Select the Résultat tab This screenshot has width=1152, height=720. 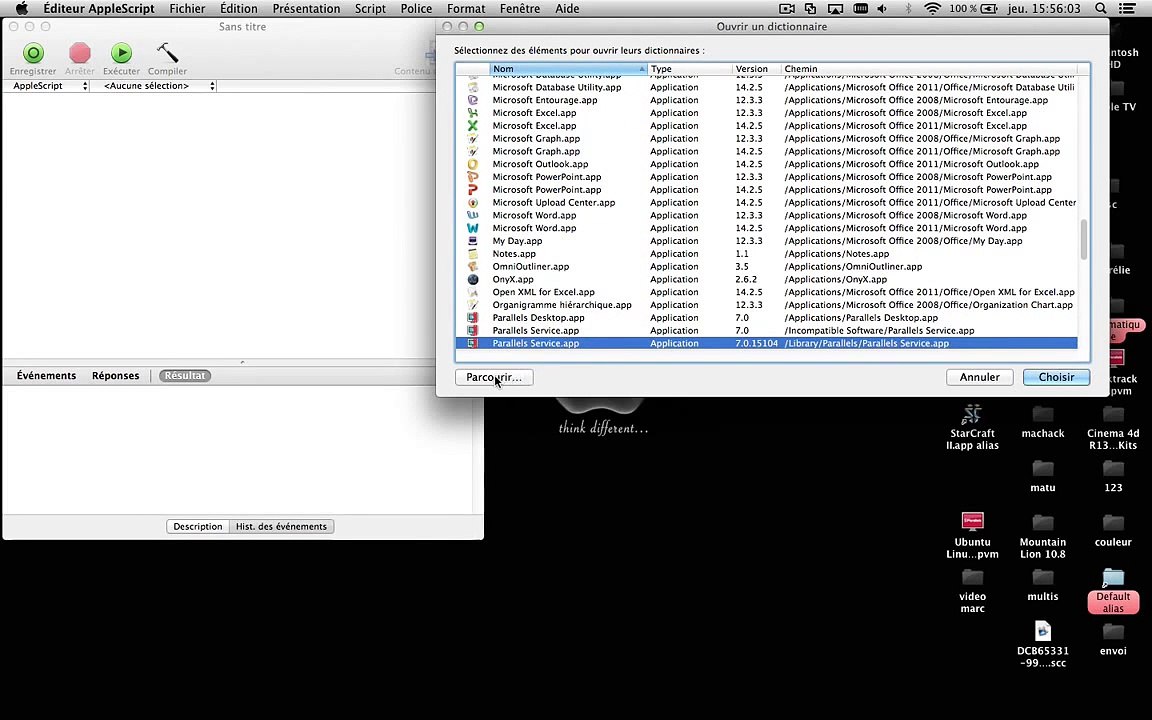tap(185, 375)
